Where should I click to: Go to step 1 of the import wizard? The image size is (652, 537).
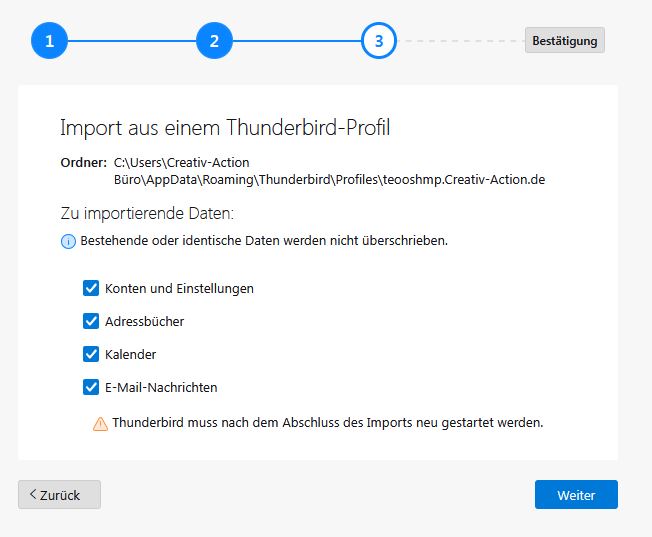tap(49, 41)
